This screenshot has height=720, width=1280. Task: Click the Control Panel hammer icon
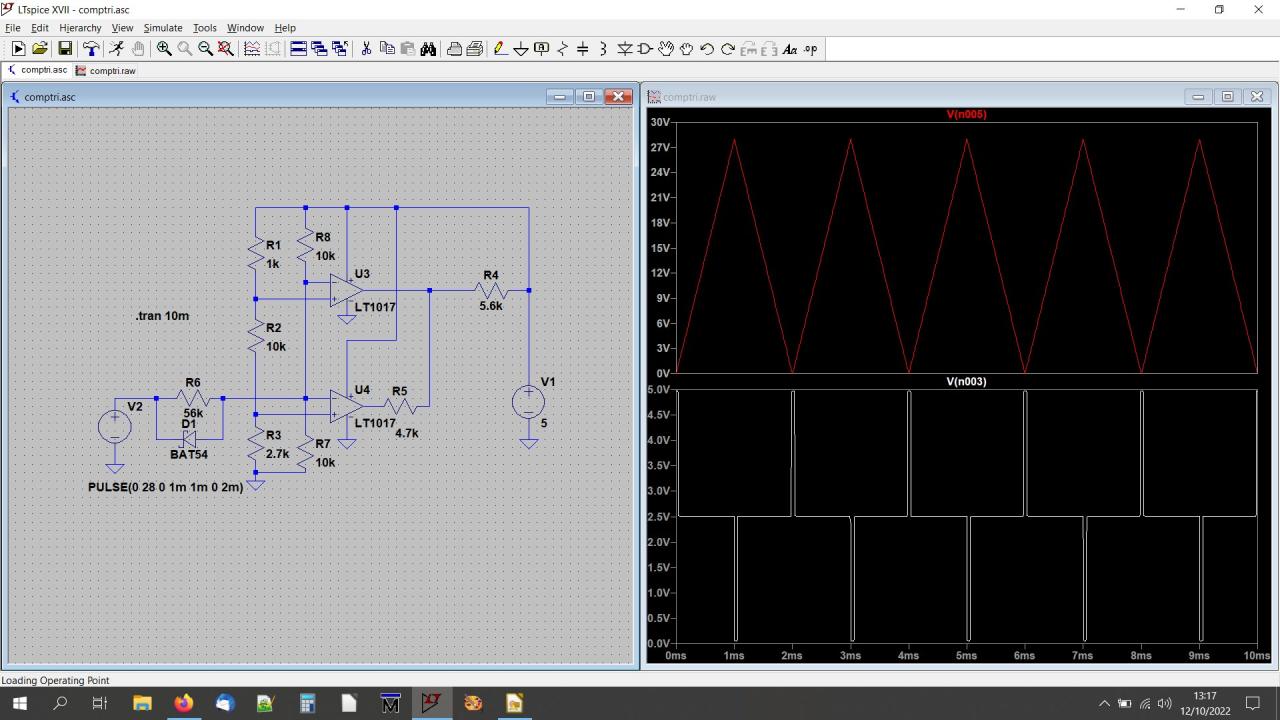[x=91, y=49]
